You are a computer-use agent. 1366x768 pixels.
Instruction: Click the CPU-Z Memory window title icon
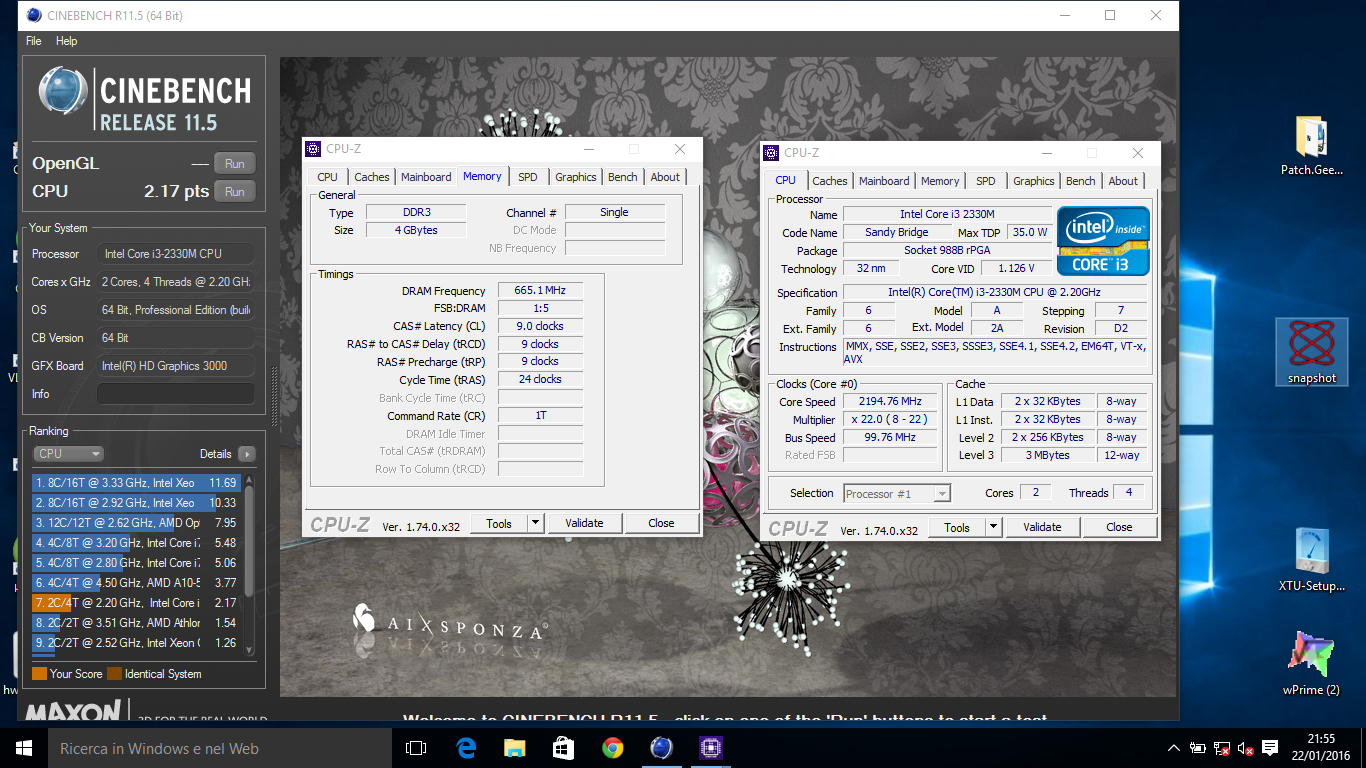tap(314, 149)
